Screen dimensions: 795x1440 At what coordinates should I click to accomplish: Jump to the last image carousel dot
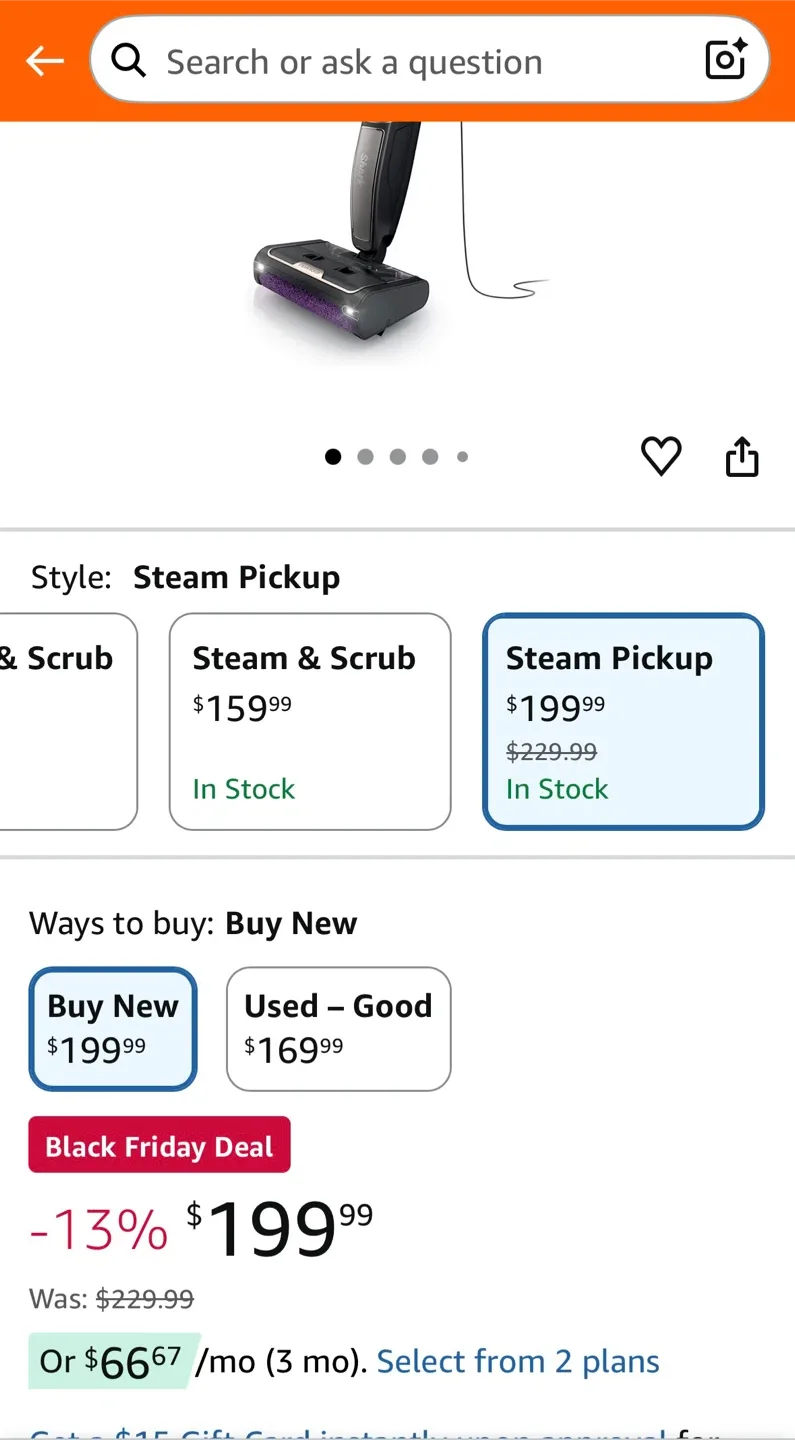pyautogui.click(x=462, y=456)
